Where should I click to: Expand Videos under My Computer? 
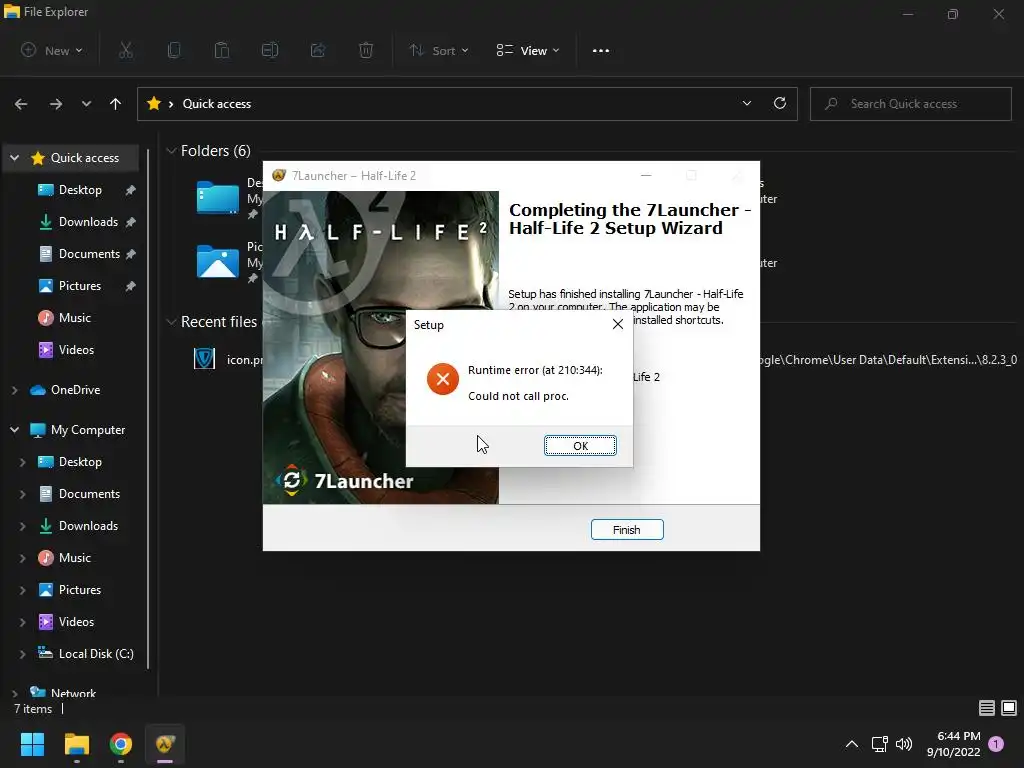tap(22, 622)
